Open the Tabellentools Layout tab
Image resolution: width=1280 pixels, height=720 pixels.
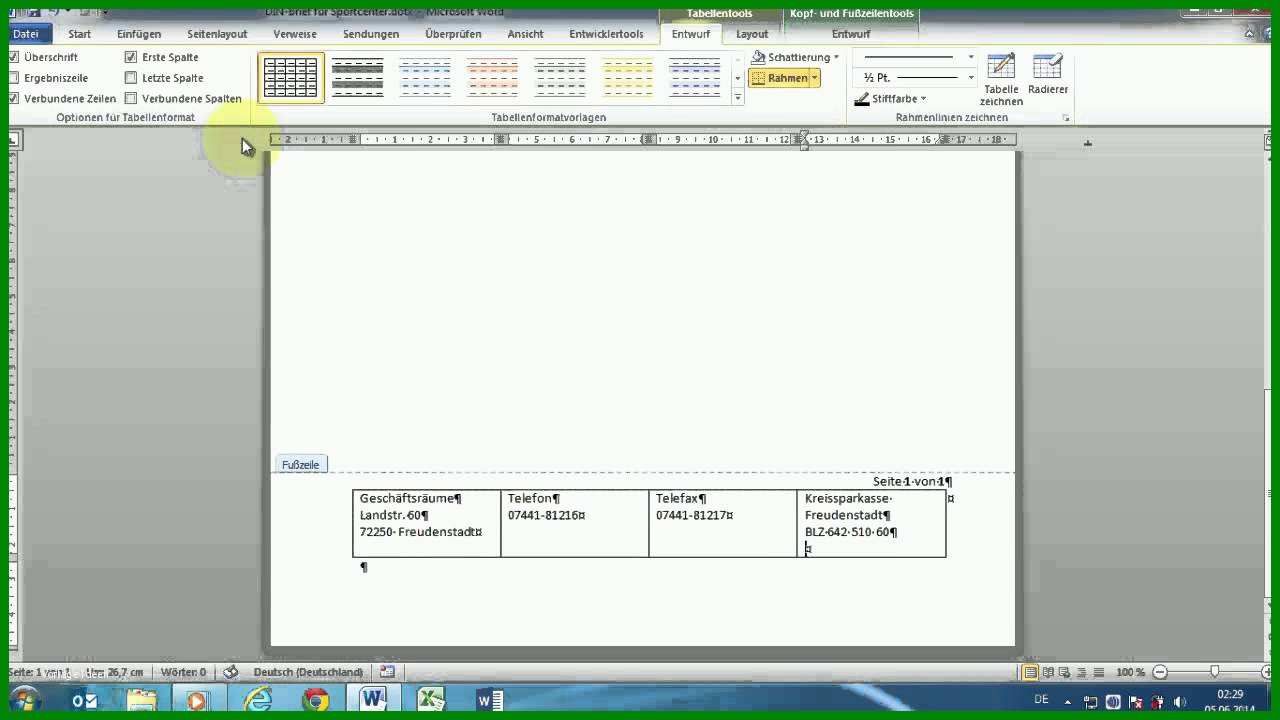point(752,34)
